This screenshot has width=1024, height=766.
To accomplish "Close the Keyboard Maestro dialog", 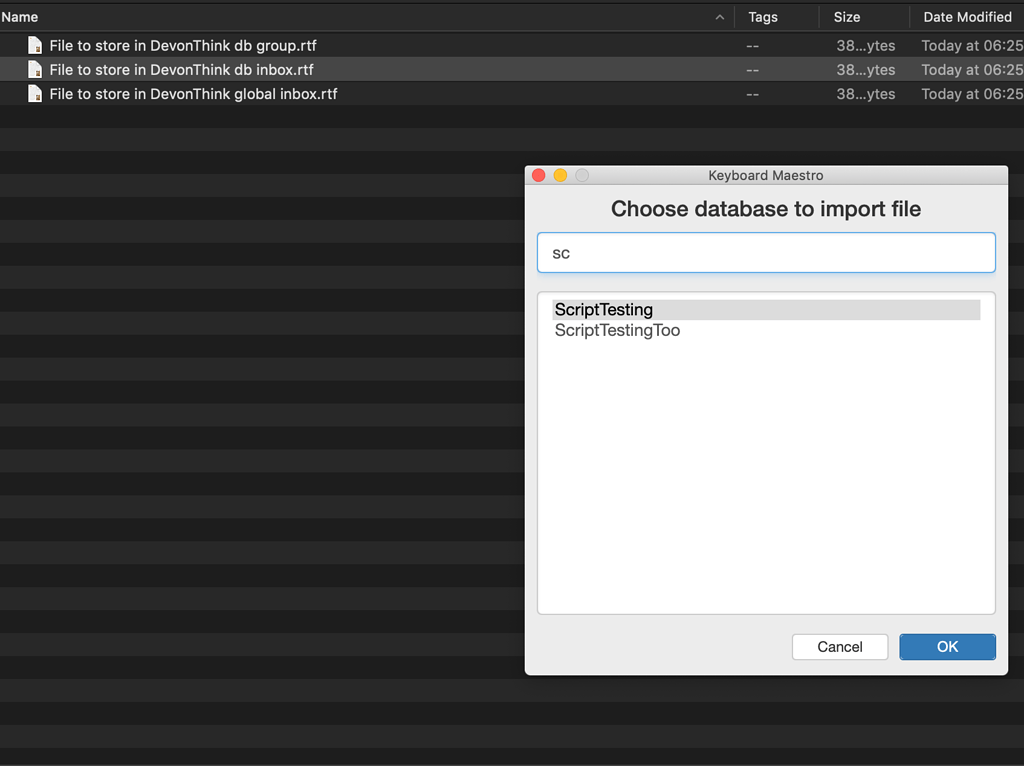I will 539,175.
